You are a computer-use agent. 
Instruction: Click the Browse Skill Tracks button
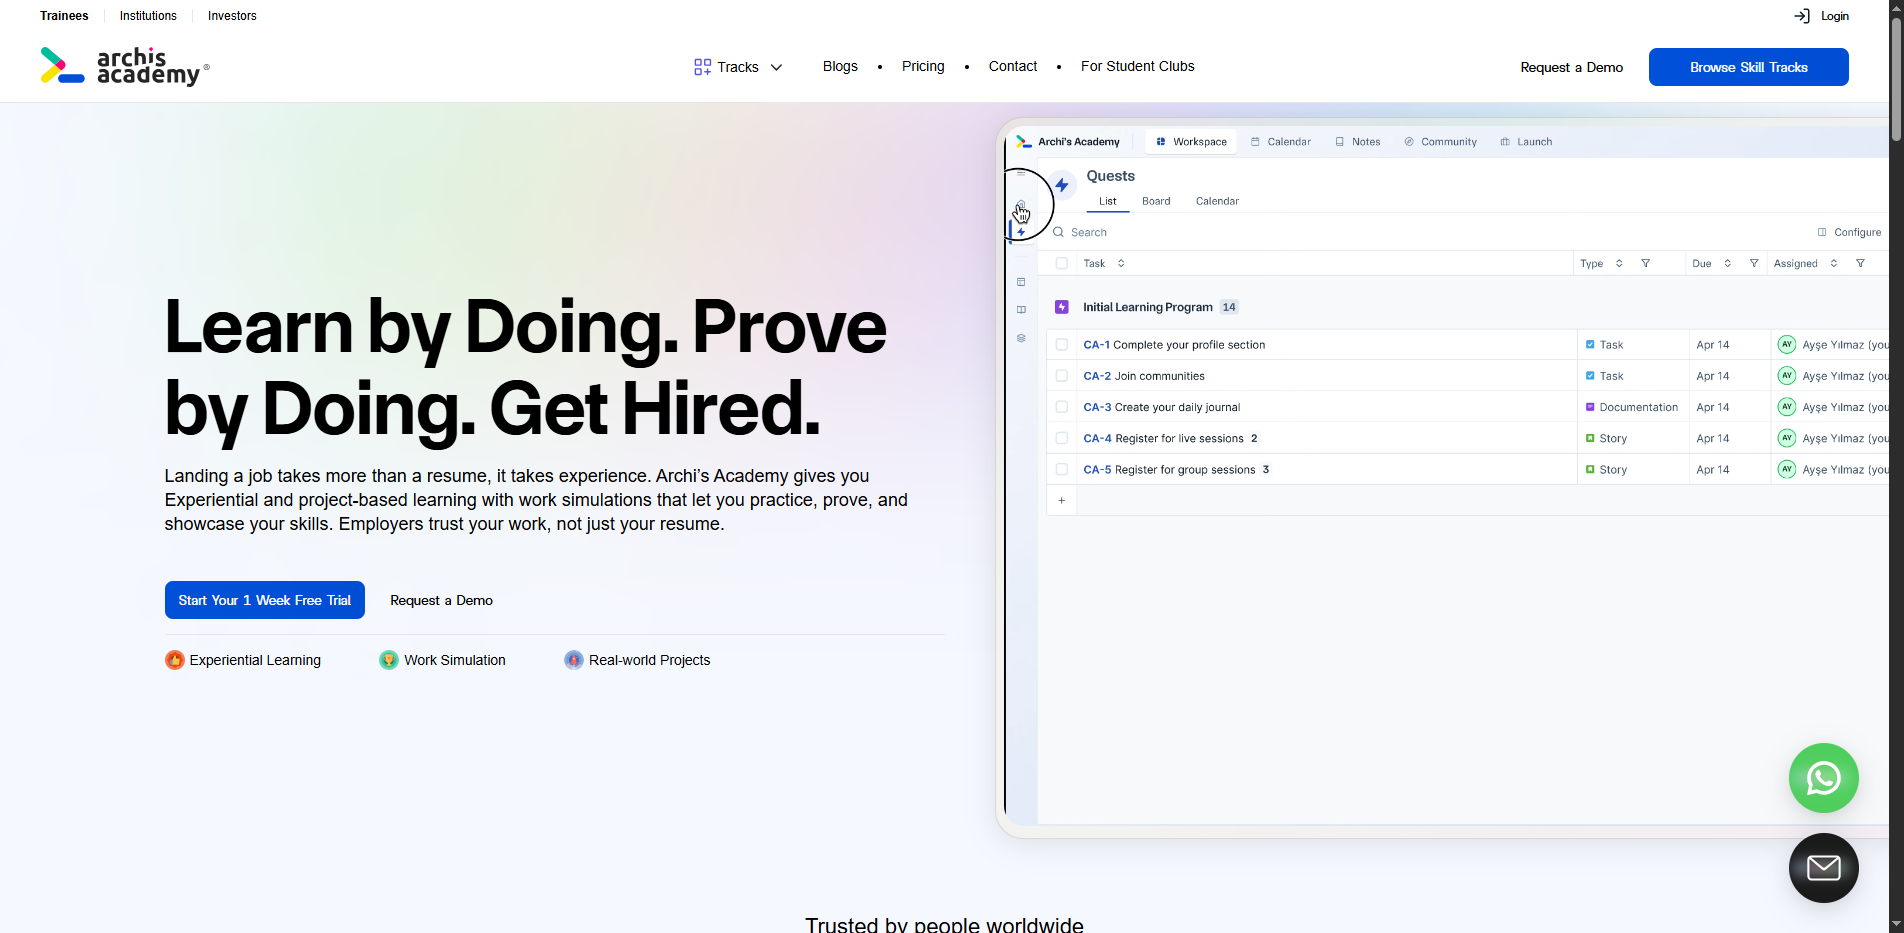(1748, 67)
